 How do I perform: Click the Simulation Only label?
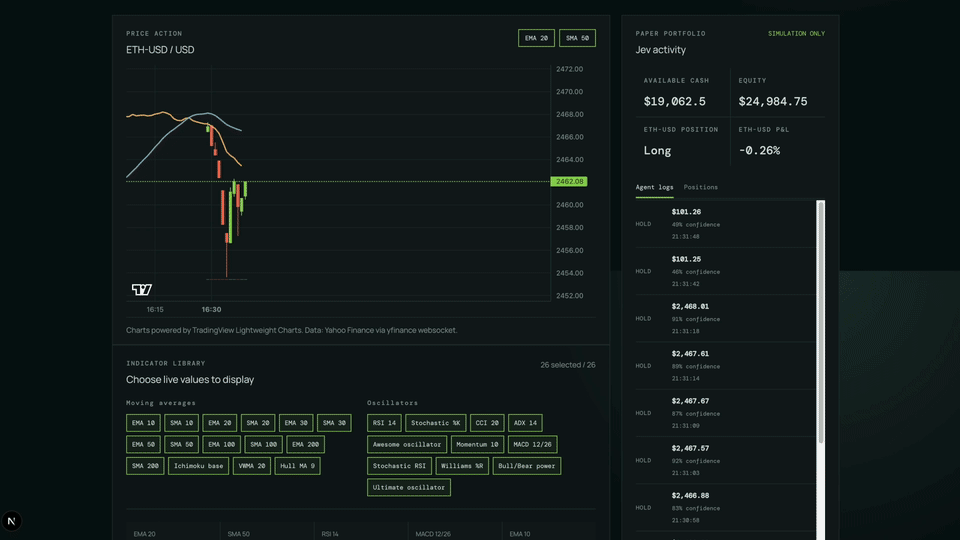pyautogui.click(x=797, y=34)
